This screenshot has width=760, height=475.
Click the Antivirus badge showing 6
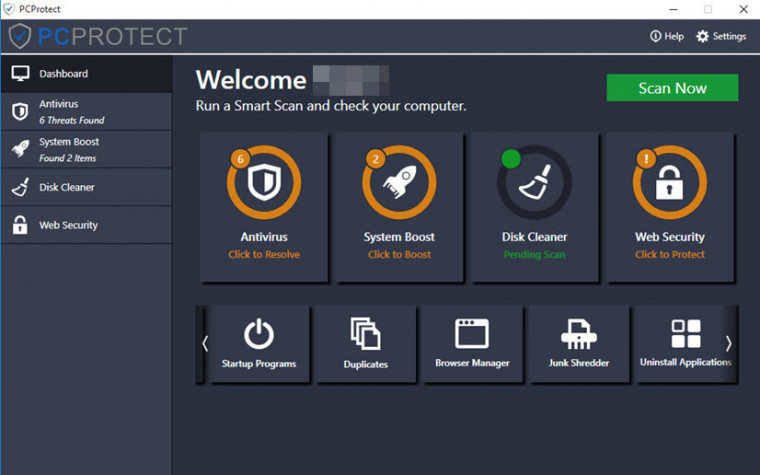240,158
